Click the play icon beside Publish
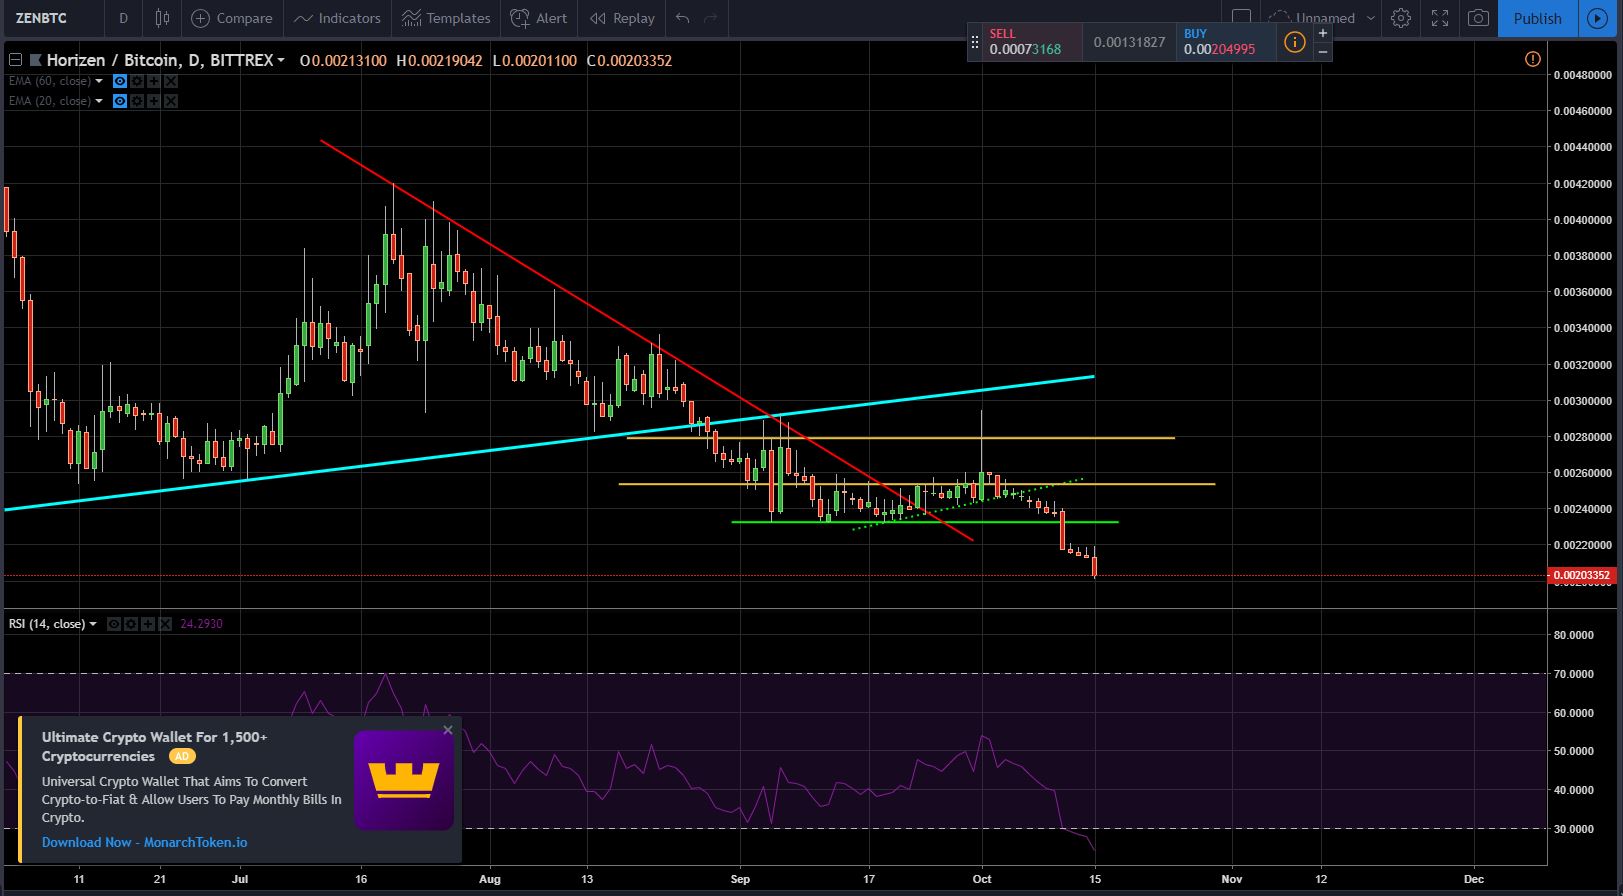This screenshot has width=1623, height=896. click(x=1598, y=18)
